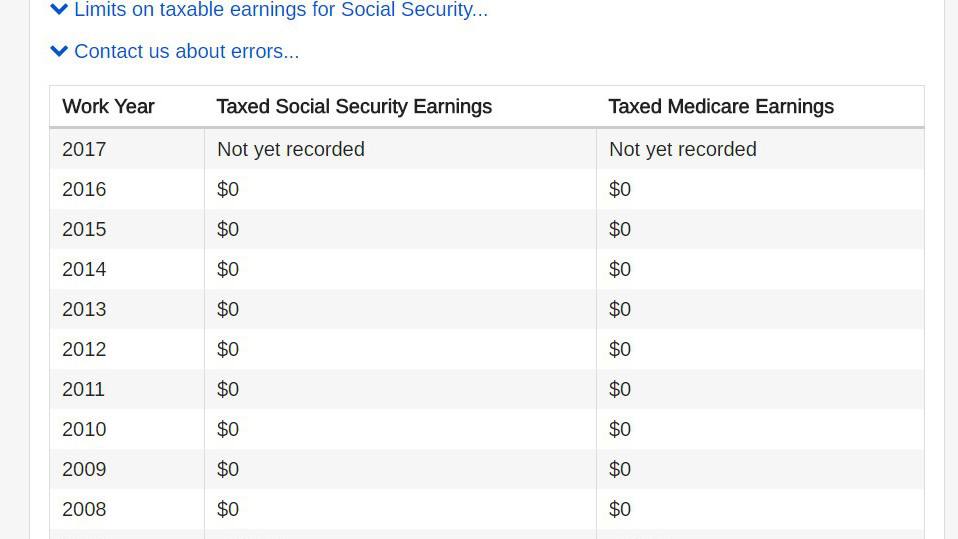Click the 2009 Social Security earnings value
The image size is (958, 539).
pos(228,469)
